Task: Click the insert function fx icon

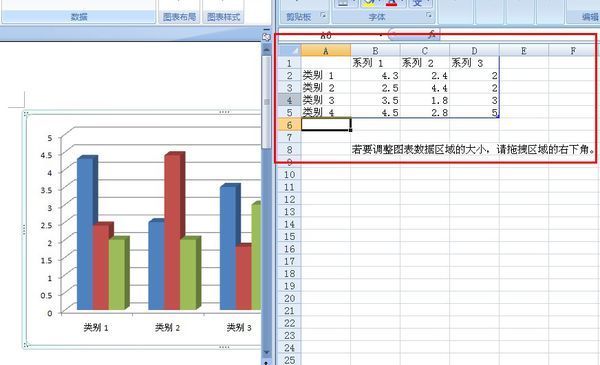Action: click(432, 35)
